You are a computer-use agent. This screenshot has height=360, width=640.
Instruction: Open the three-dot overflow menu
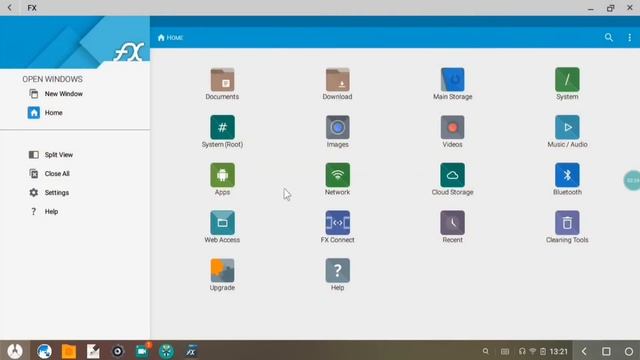[x=629, y=38]
